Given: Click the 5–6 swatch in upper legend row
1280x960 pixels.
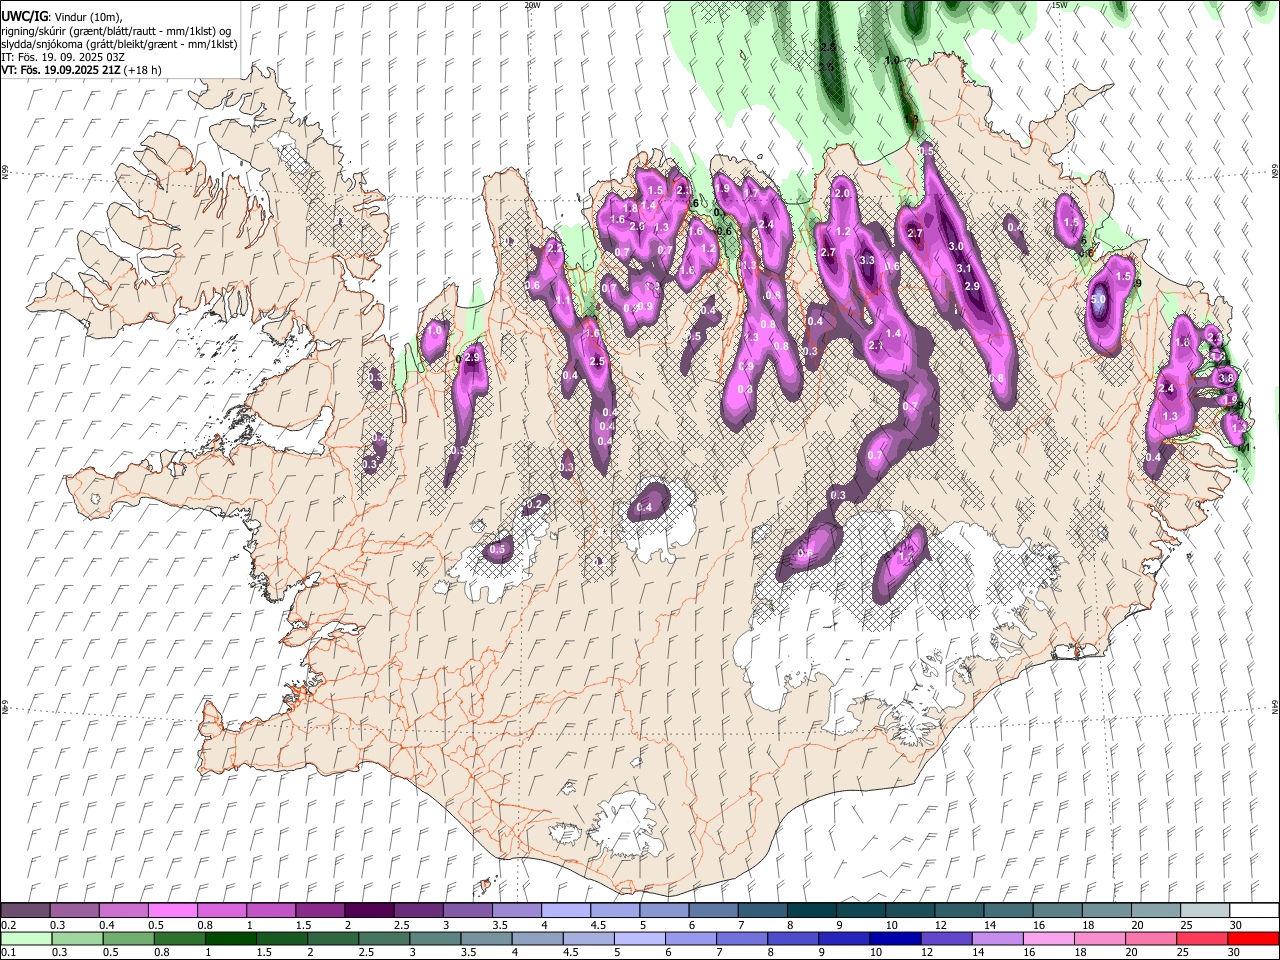Looking at the screenshot, I should point(664,910).
